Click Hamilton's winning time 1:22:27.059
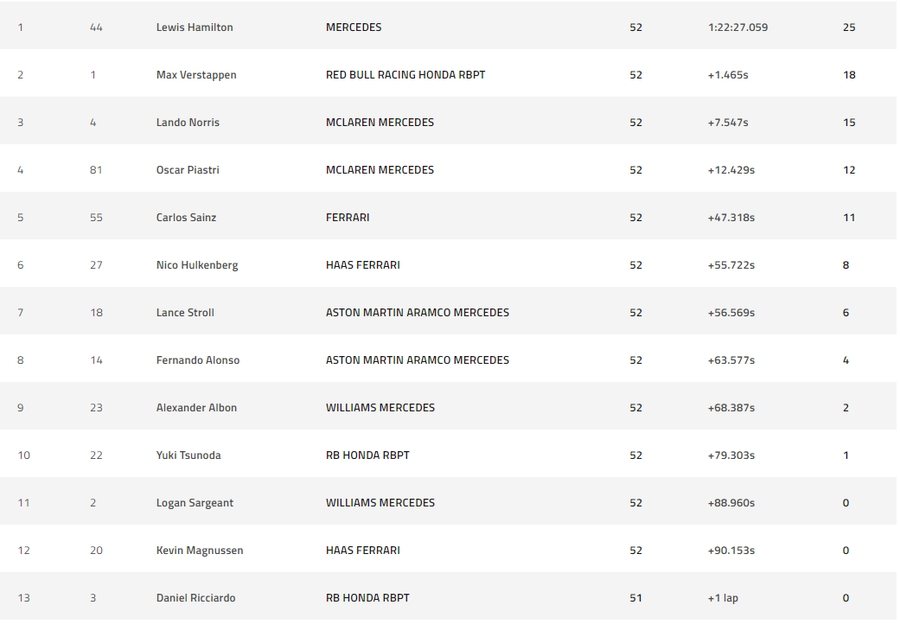The width and height of the screenshot is (900, 623). pyautogui.click(x=738, y=27)
